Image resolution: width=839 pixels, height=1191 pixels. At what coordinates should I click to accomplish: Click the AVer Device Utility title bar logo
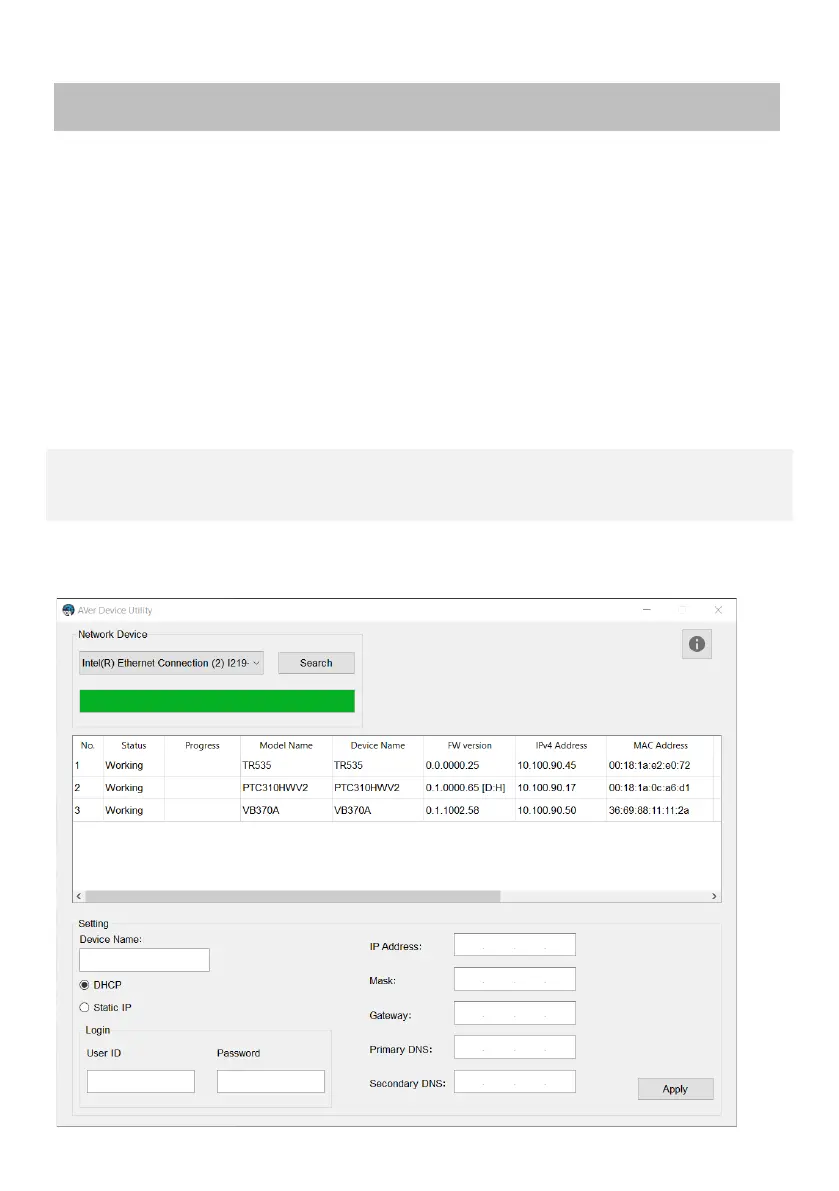(x=68, y=610)
